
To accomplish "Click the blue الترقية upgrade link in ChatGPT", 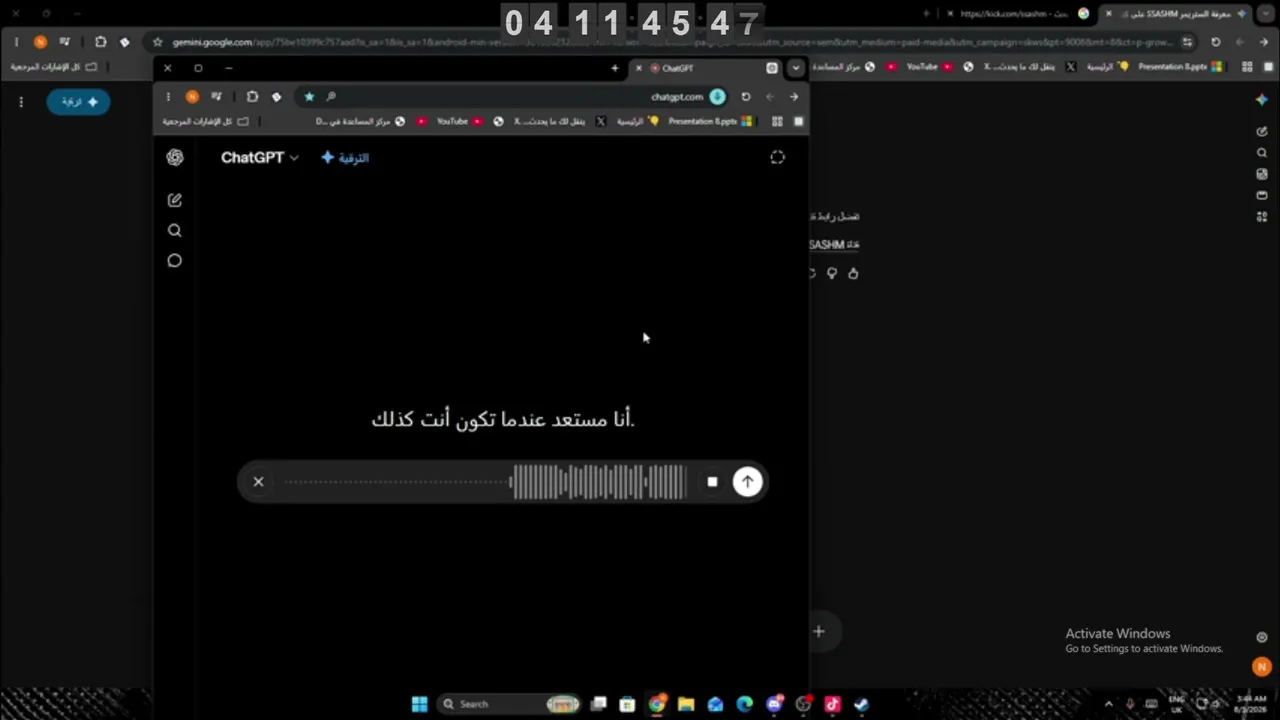I will pos(345,158).
